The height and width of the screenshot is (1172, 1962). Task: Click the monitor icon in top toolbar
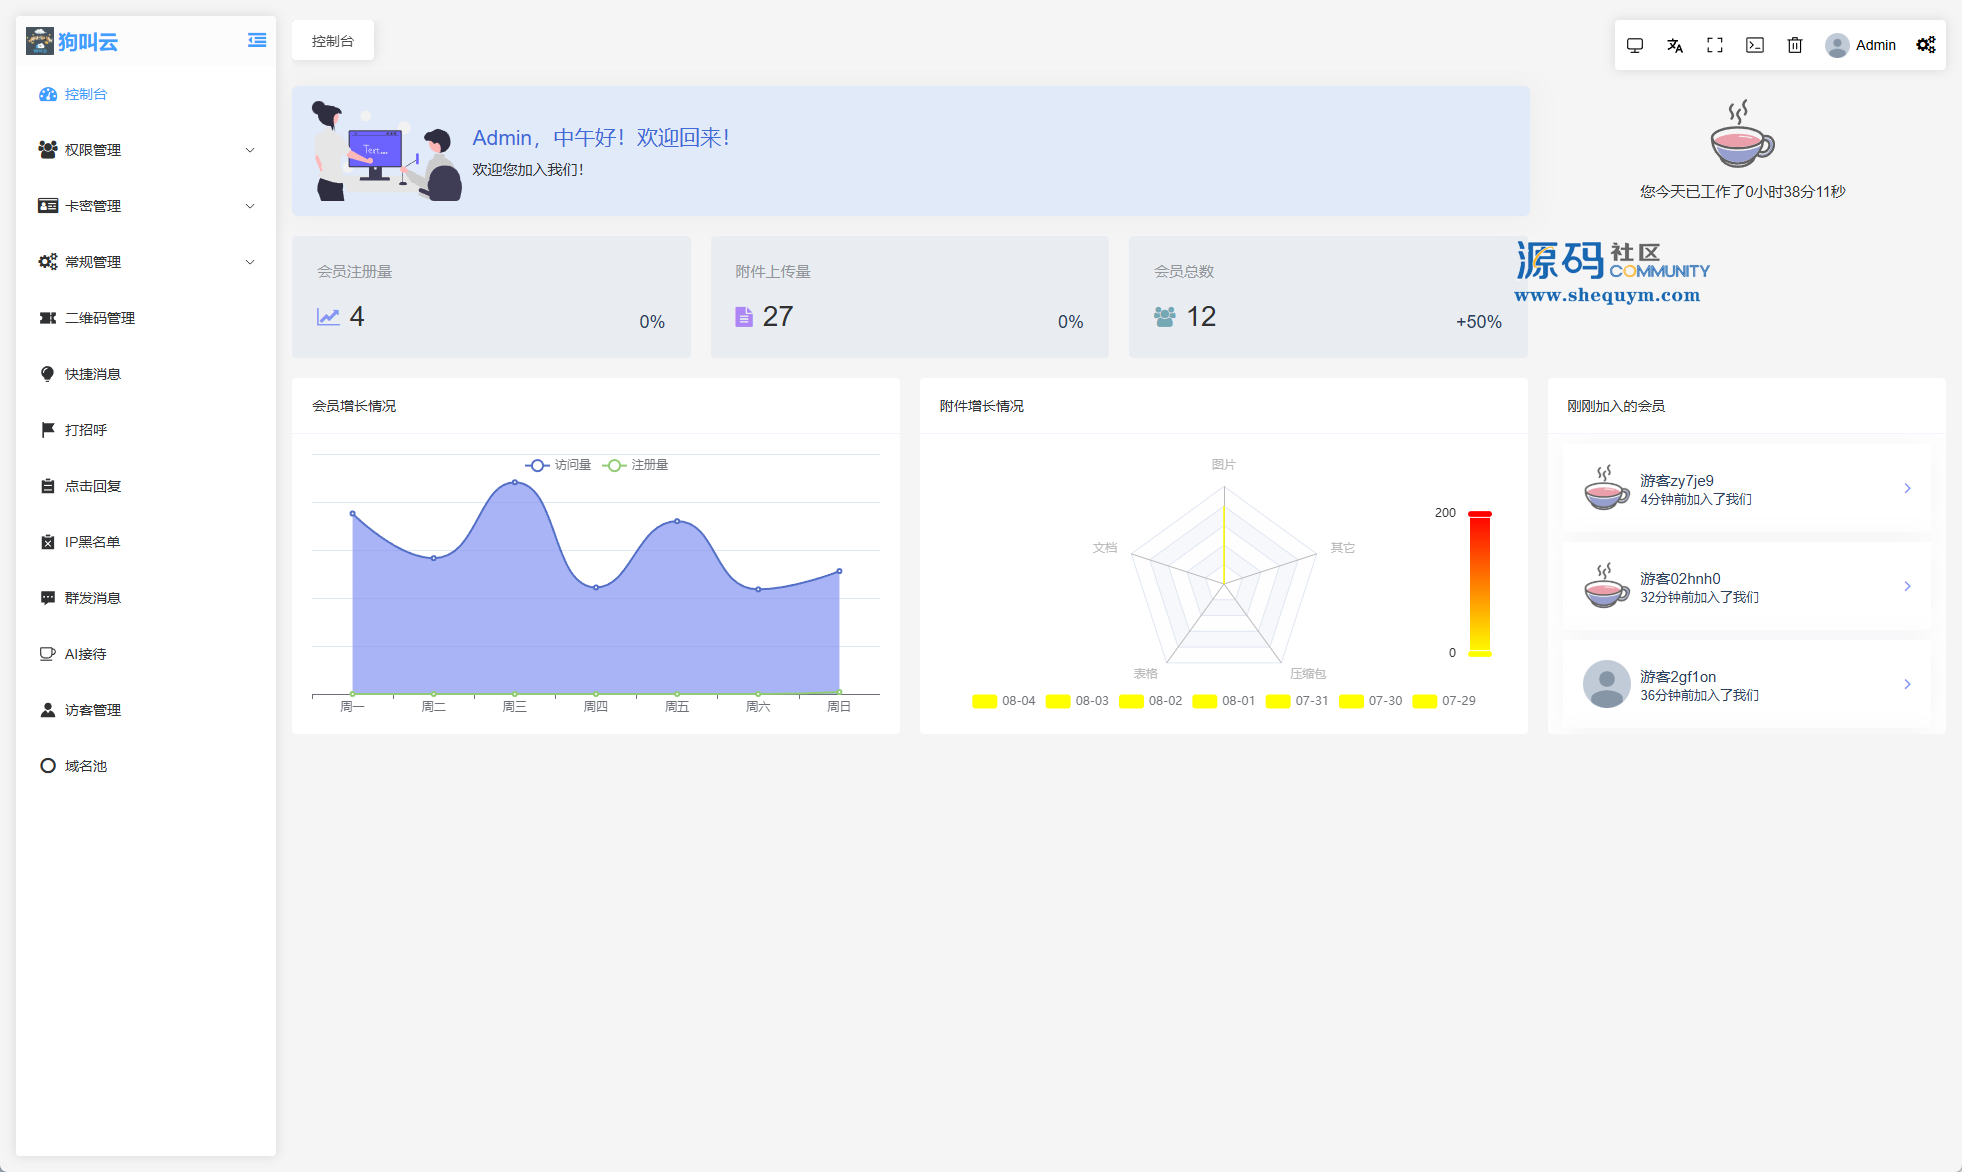tap(1635, 45)
